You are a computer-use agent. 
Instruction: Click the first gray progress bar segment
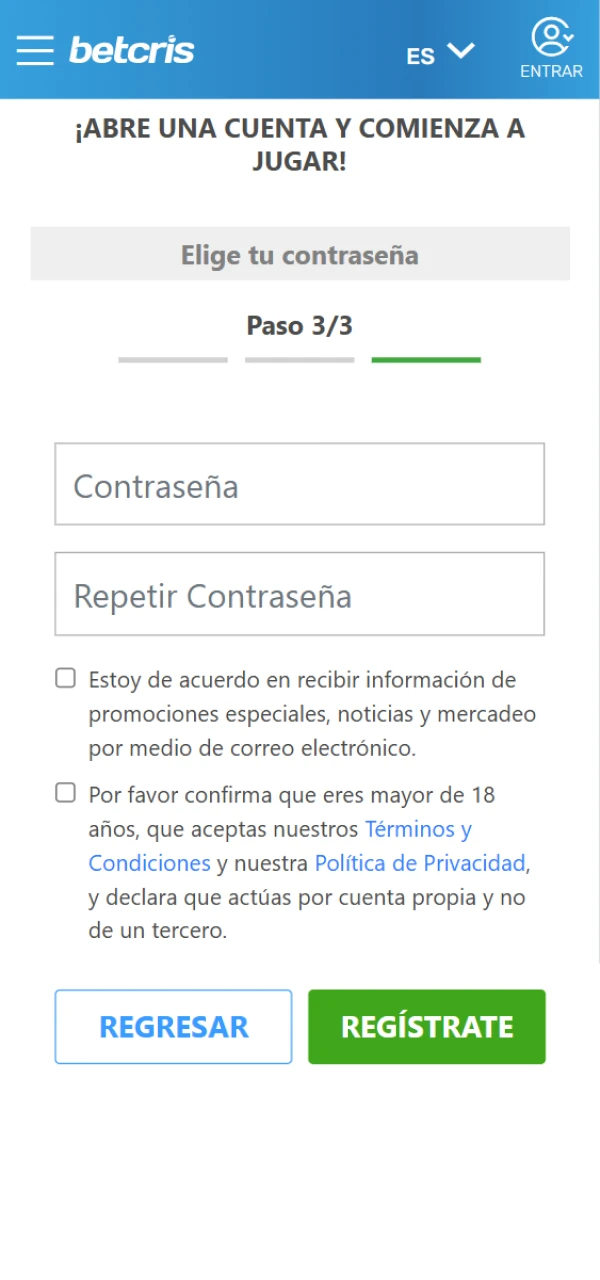pos(172,357)
